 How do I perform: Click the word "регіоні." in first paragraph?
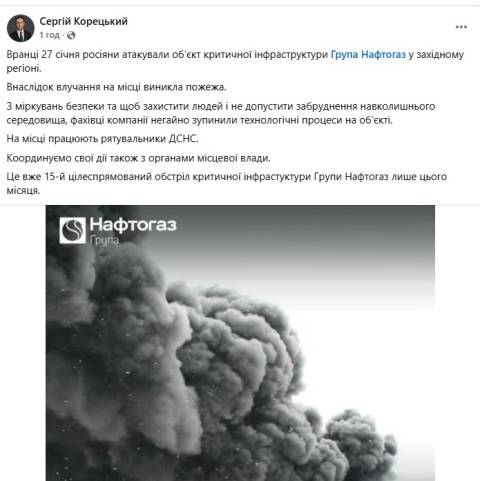[x=24, y=69]
